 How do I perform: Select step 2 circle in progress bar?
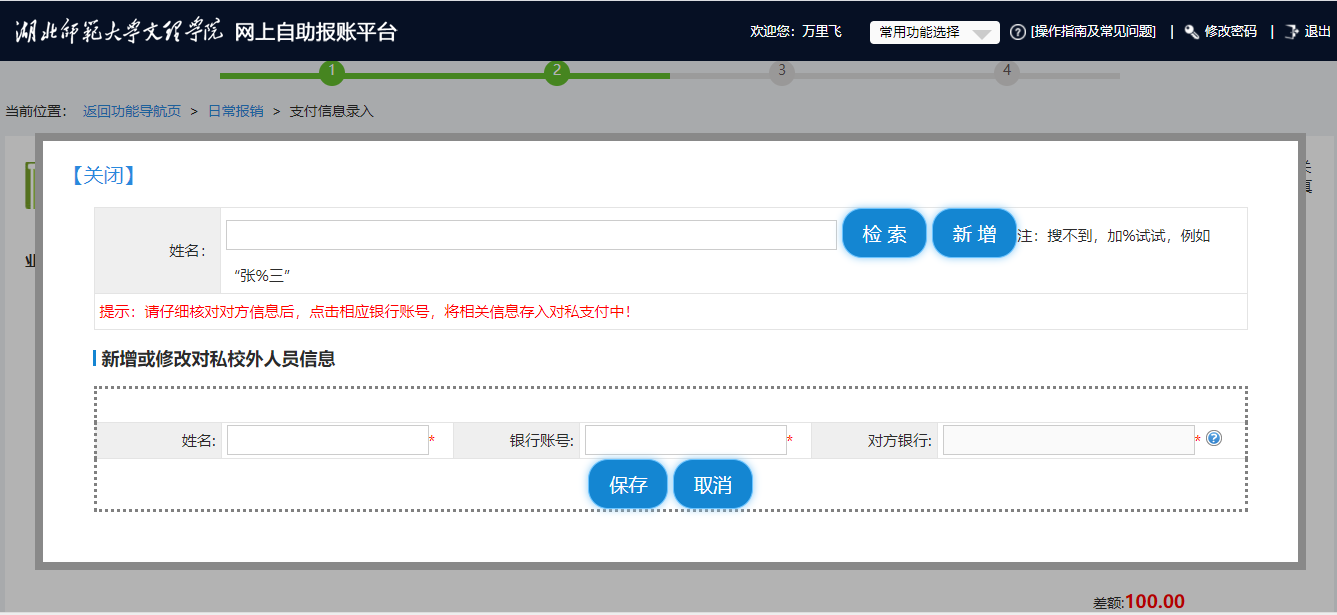coord(557,72)
